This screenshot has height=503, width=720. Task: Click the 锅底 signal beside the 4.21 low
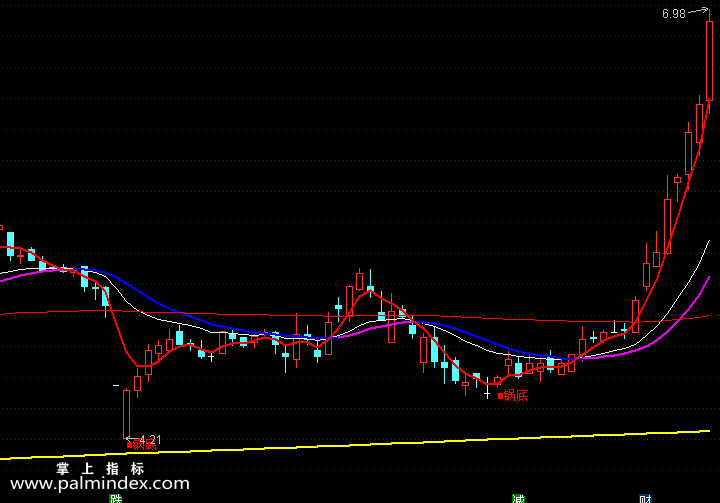pyautogui.click(x=142, y=445)
